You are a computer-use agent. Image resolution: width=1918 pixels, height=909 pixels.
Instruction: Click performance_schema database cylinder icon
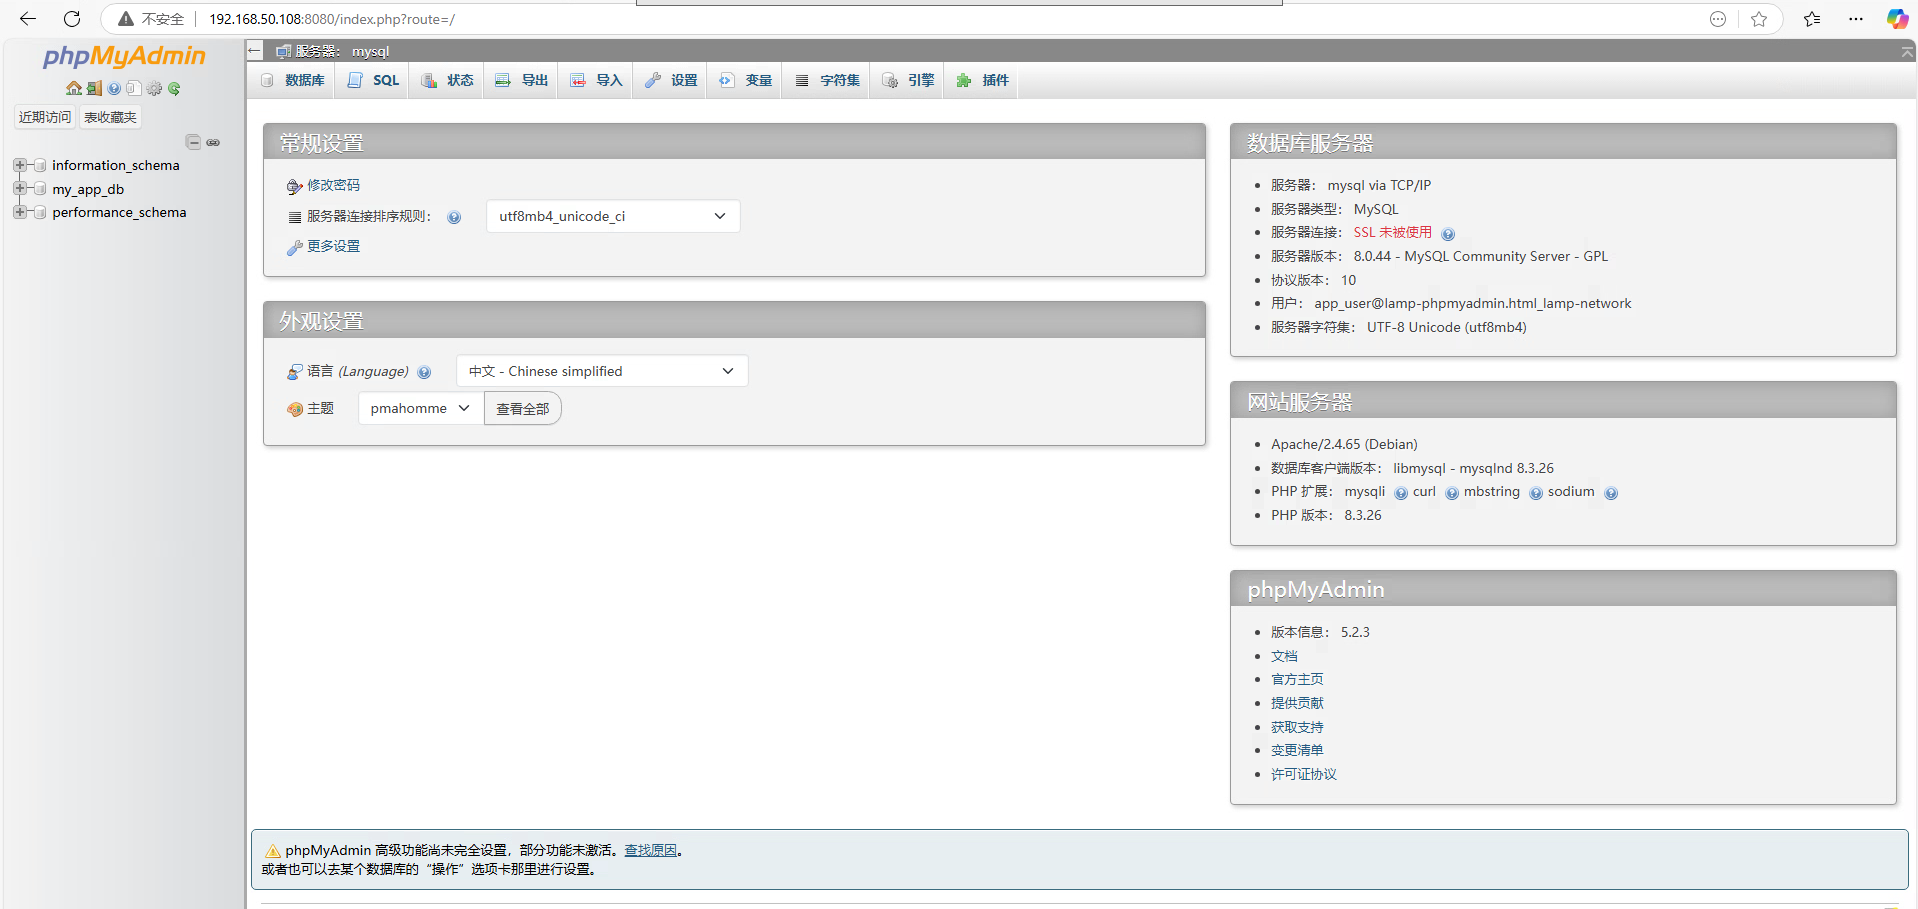click(x=40, y=212)
